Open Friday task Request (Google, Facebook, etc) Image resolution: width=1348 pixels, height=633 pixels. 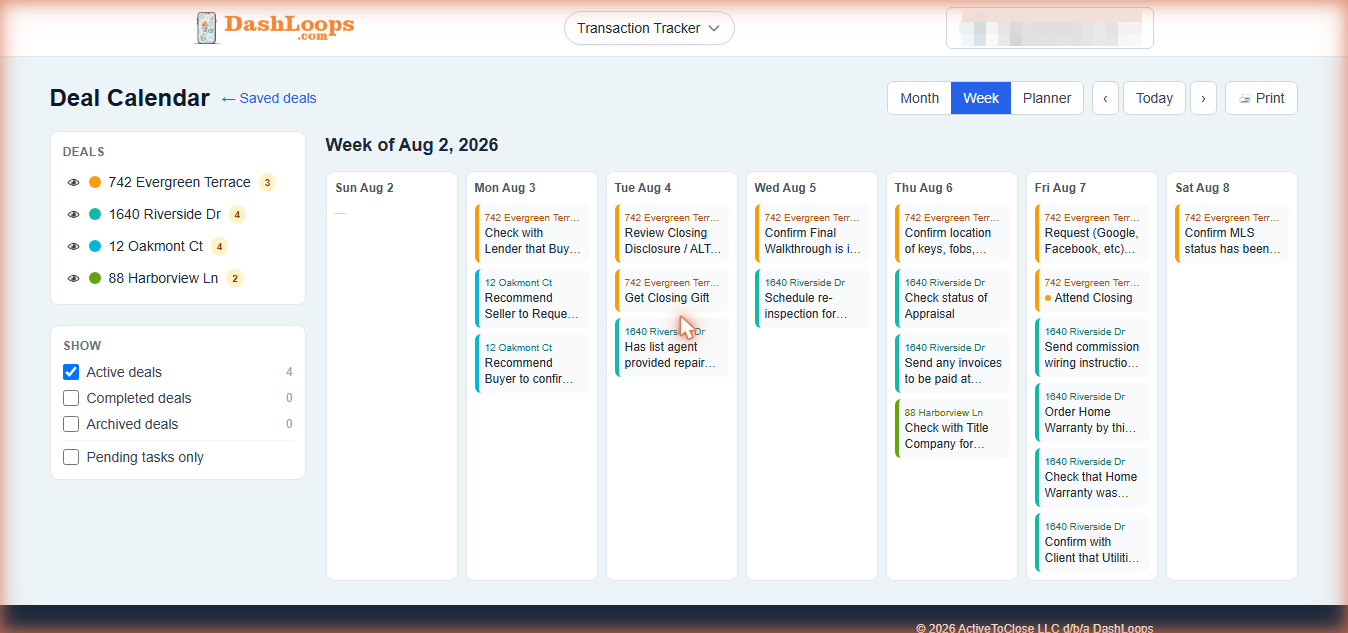pyautogui.click(x=1092, y=233)
